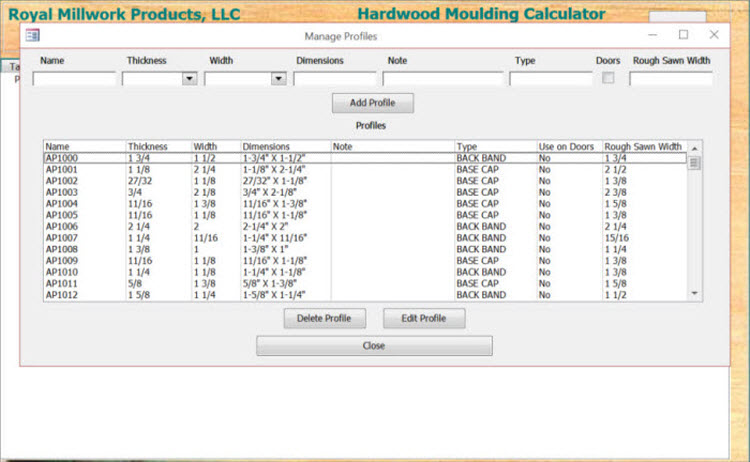Click the Add Profile button
Viewport: 750px width, 462px height.
[x=373, y=103]
